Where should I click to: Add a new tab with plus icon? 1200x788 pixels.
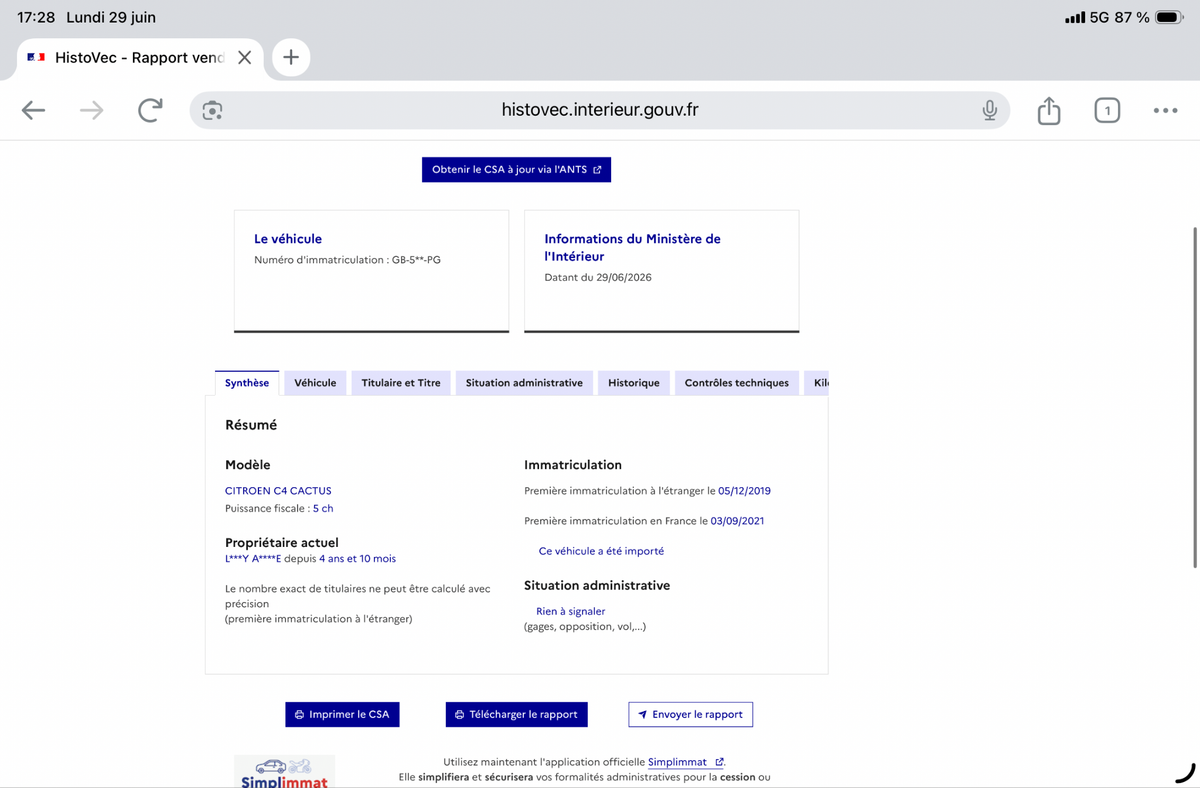tap(291, 57)
